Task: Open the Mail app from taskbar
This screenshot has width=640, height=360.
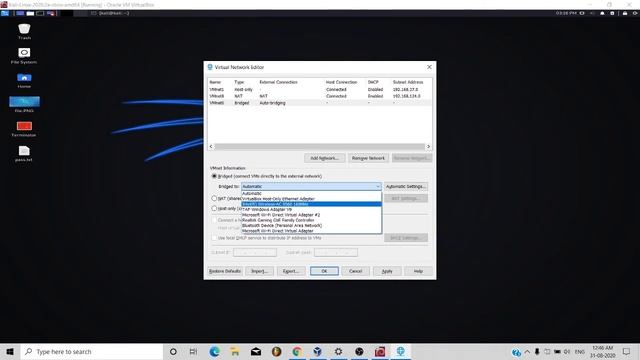Action: click(256, 351)
